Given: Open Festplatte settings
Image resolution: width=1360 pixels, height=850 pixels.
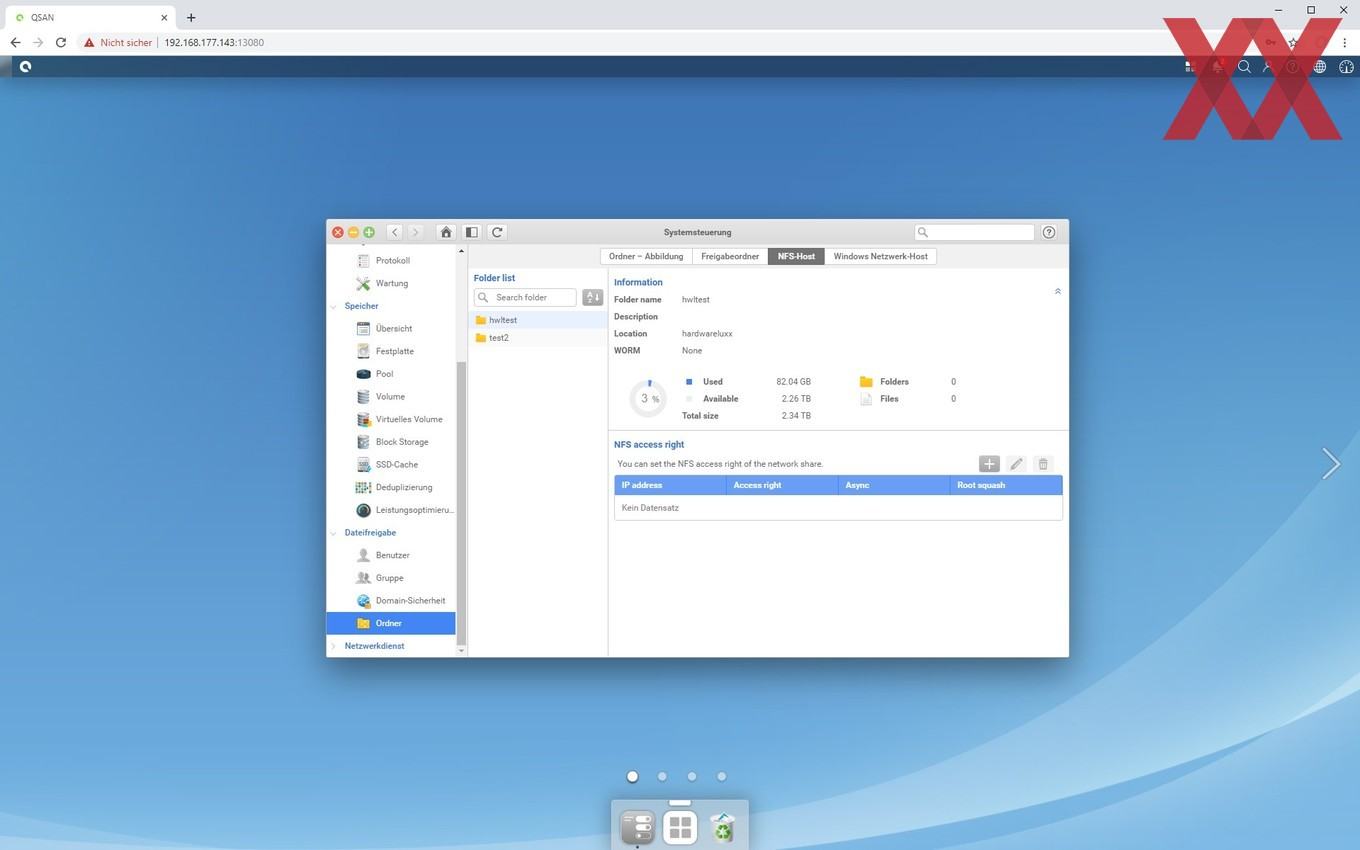Looking at the screenshot, I should pos(394,351).
